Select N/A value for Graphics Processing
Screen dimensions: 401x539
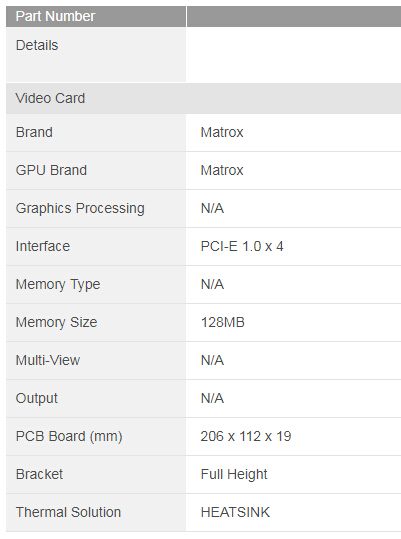coord(212,208)
